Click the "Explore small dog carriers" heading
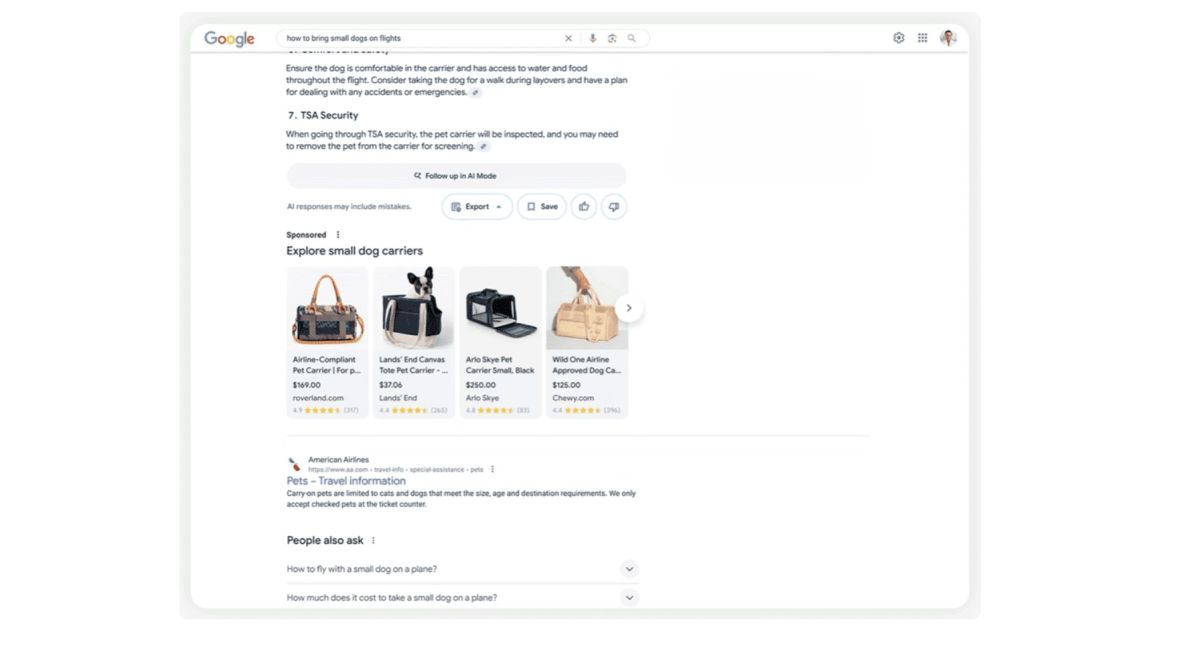Screen dimensions: 1200x654 pyautogui.click(x=355, y=251)
